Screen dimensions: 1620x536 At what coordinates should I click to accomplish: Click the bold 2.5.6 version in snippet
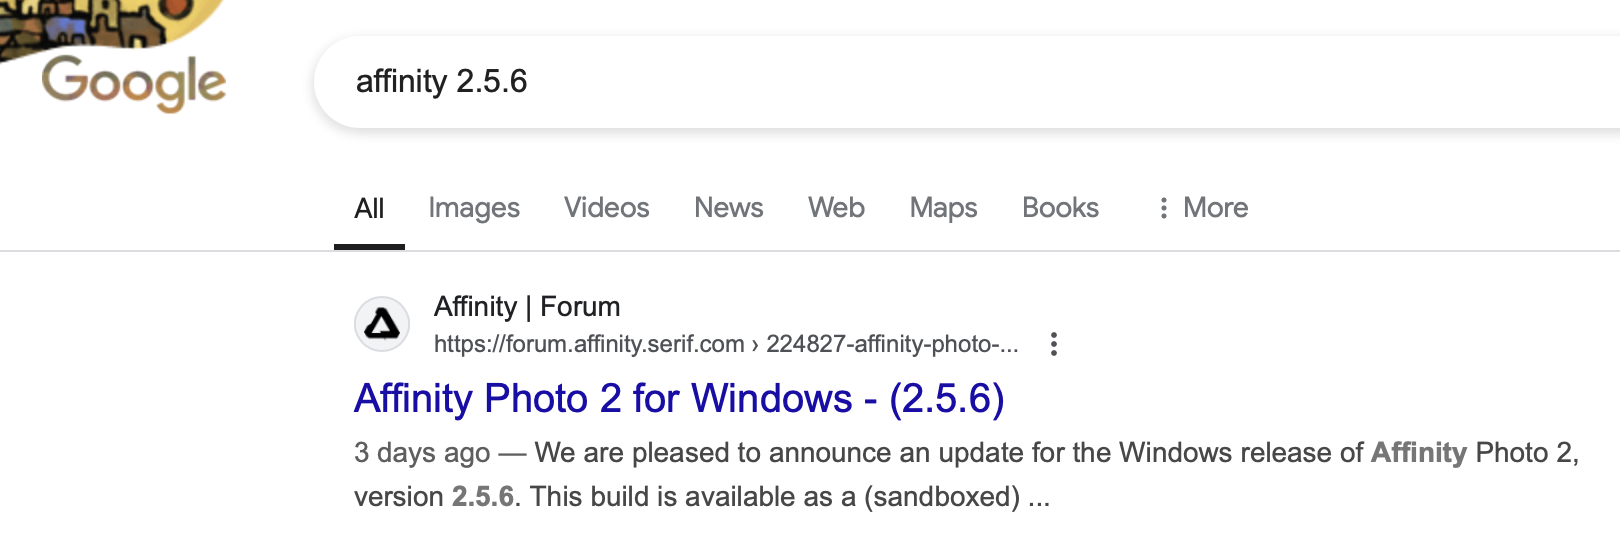coord(483,496)
